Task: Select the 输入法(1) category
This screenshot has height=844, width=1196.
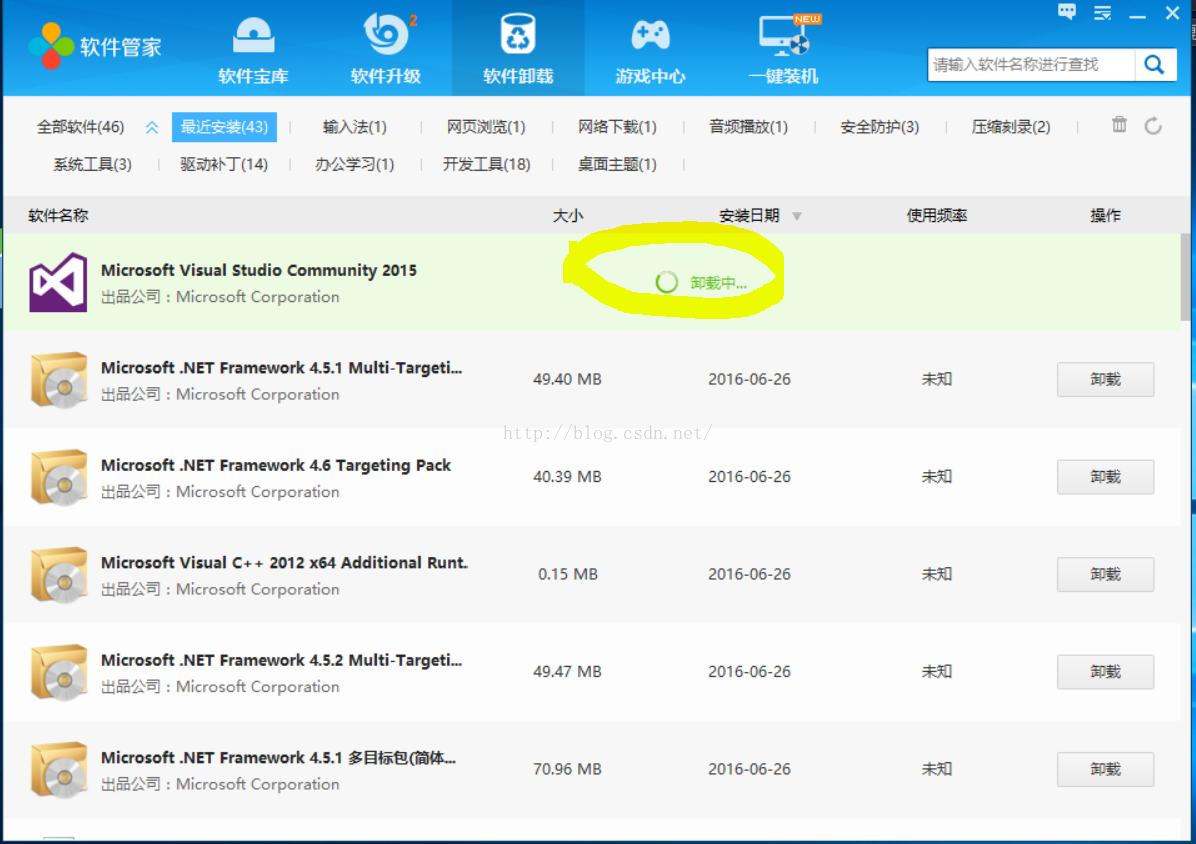Action: click(x=355, y=127)
